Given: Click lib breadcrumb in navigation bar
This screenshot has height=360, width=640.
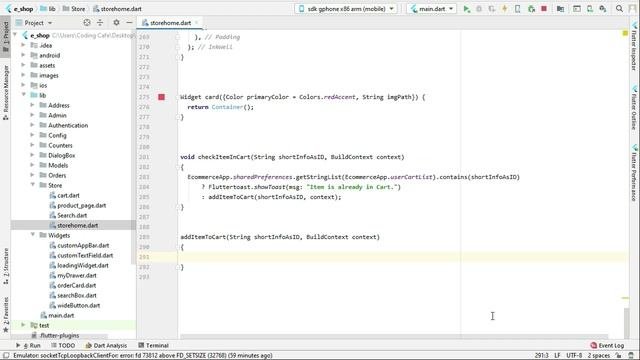Looking at the screenshot, I should 48,9.
